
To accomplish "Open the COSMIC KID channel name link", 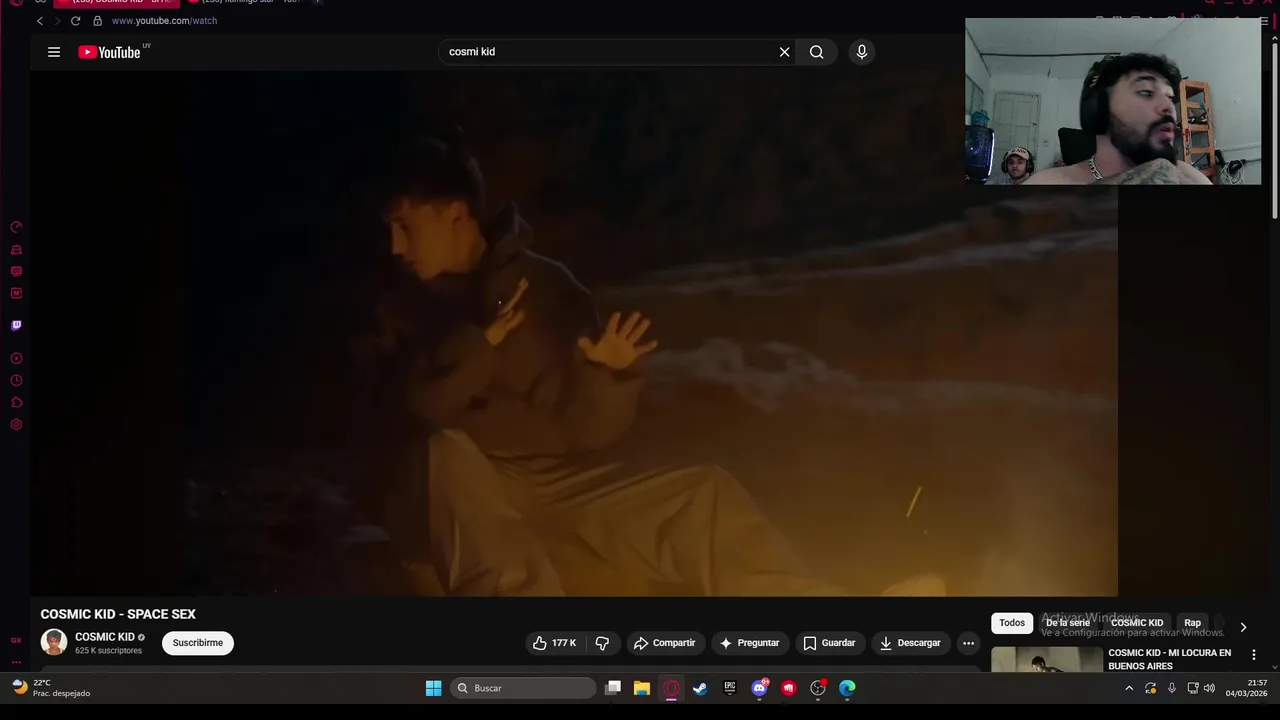I will click(x=104, y=637).
